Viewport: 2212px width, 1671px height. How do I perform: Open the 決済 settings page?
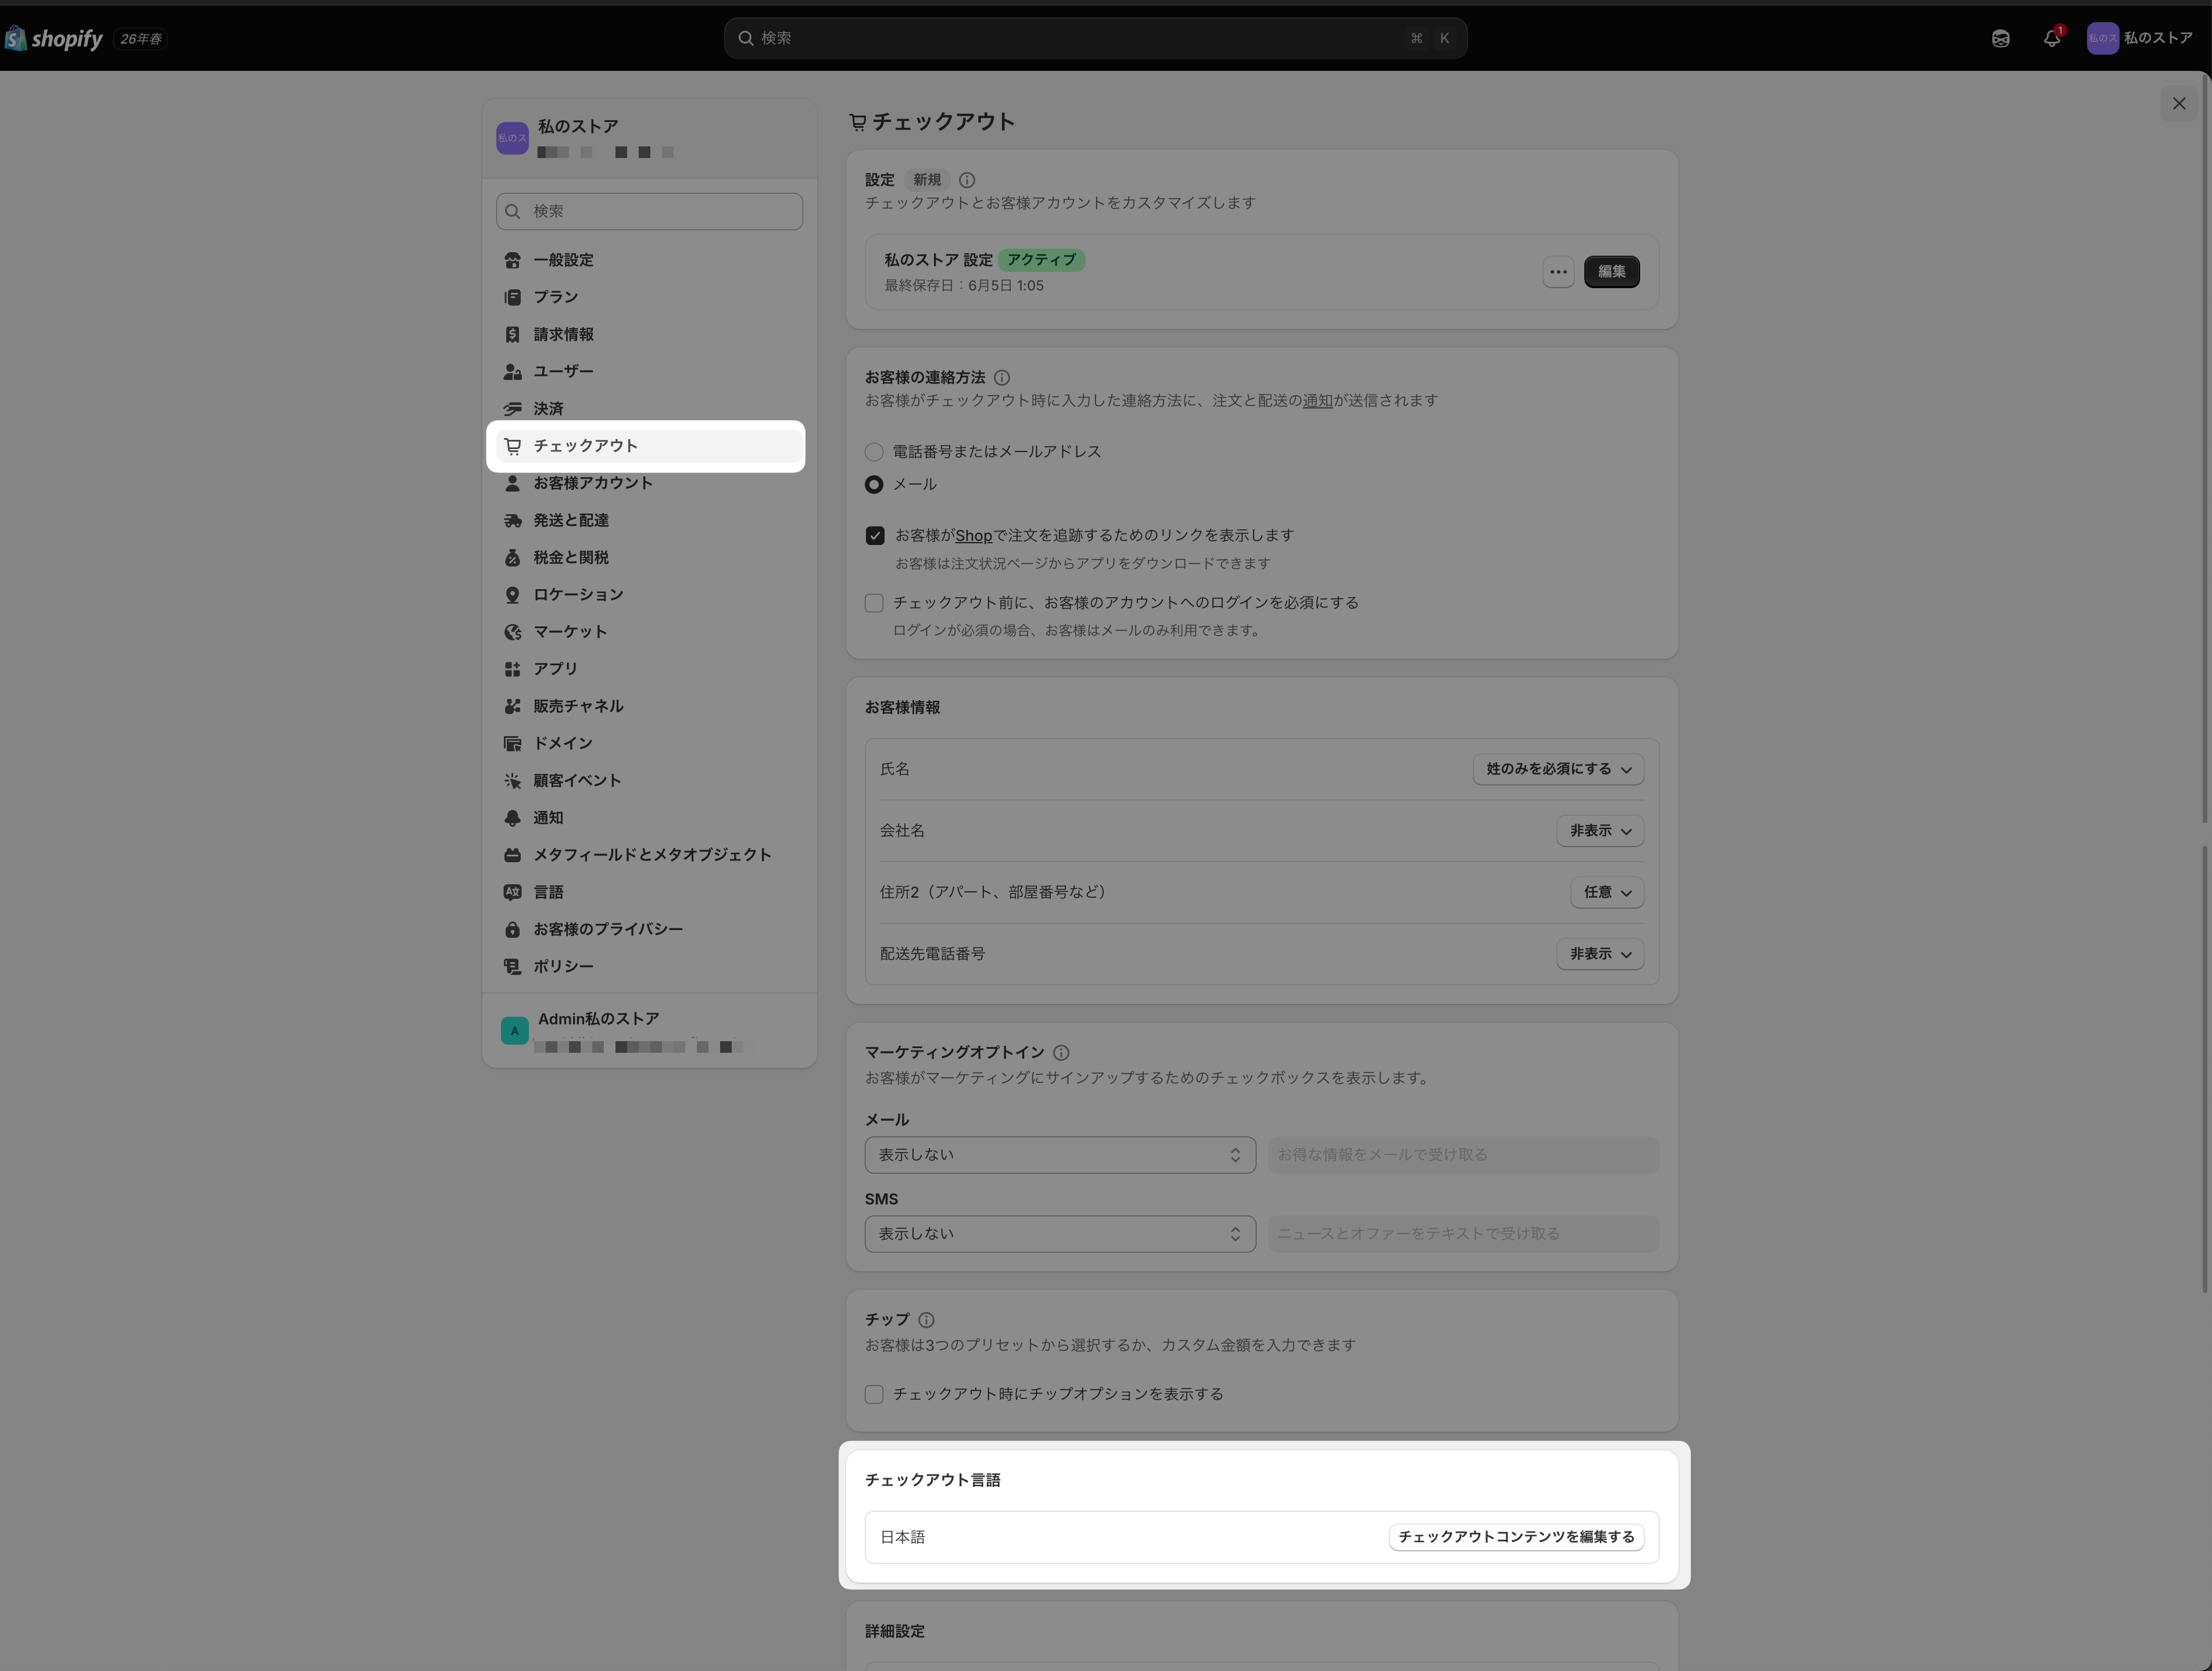(x=648, y=408)
